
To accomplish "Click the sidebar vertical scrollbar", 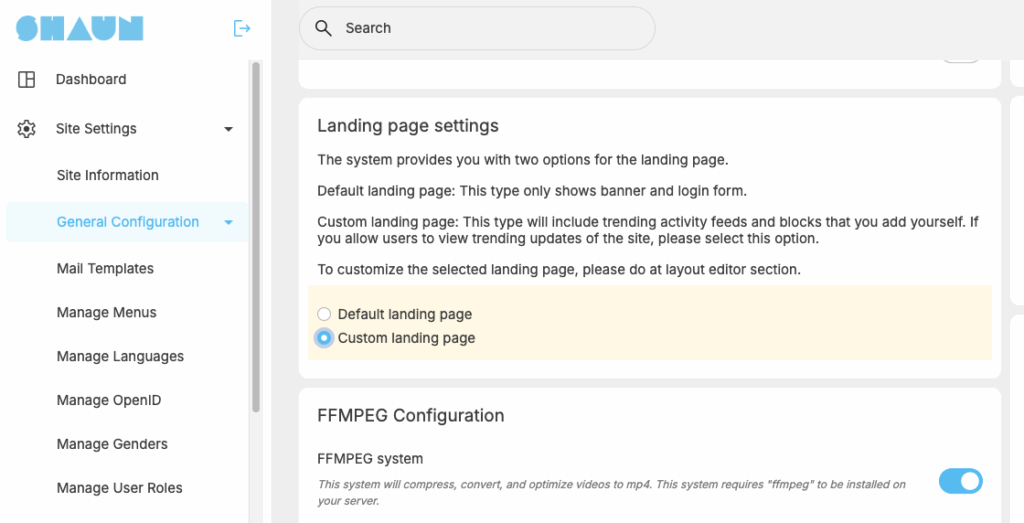I will 256,237.
